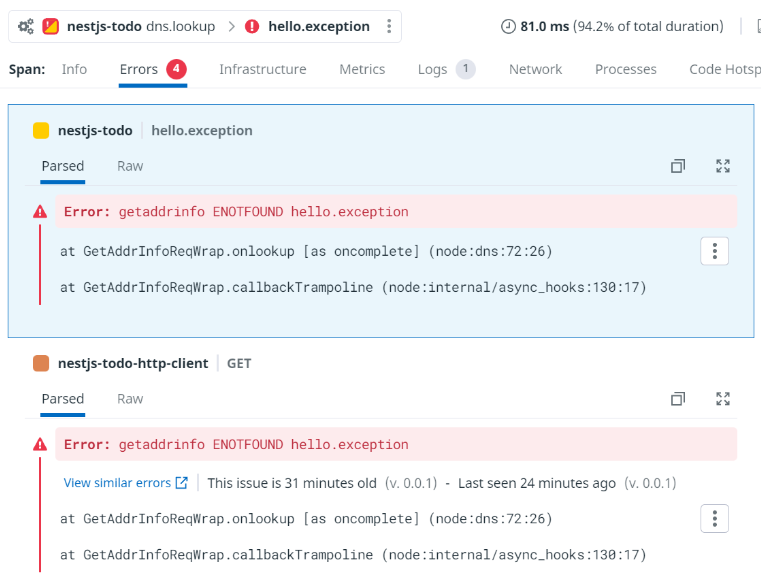Click warning triangle in nestjs-todo-http-client error

point(40,444)
